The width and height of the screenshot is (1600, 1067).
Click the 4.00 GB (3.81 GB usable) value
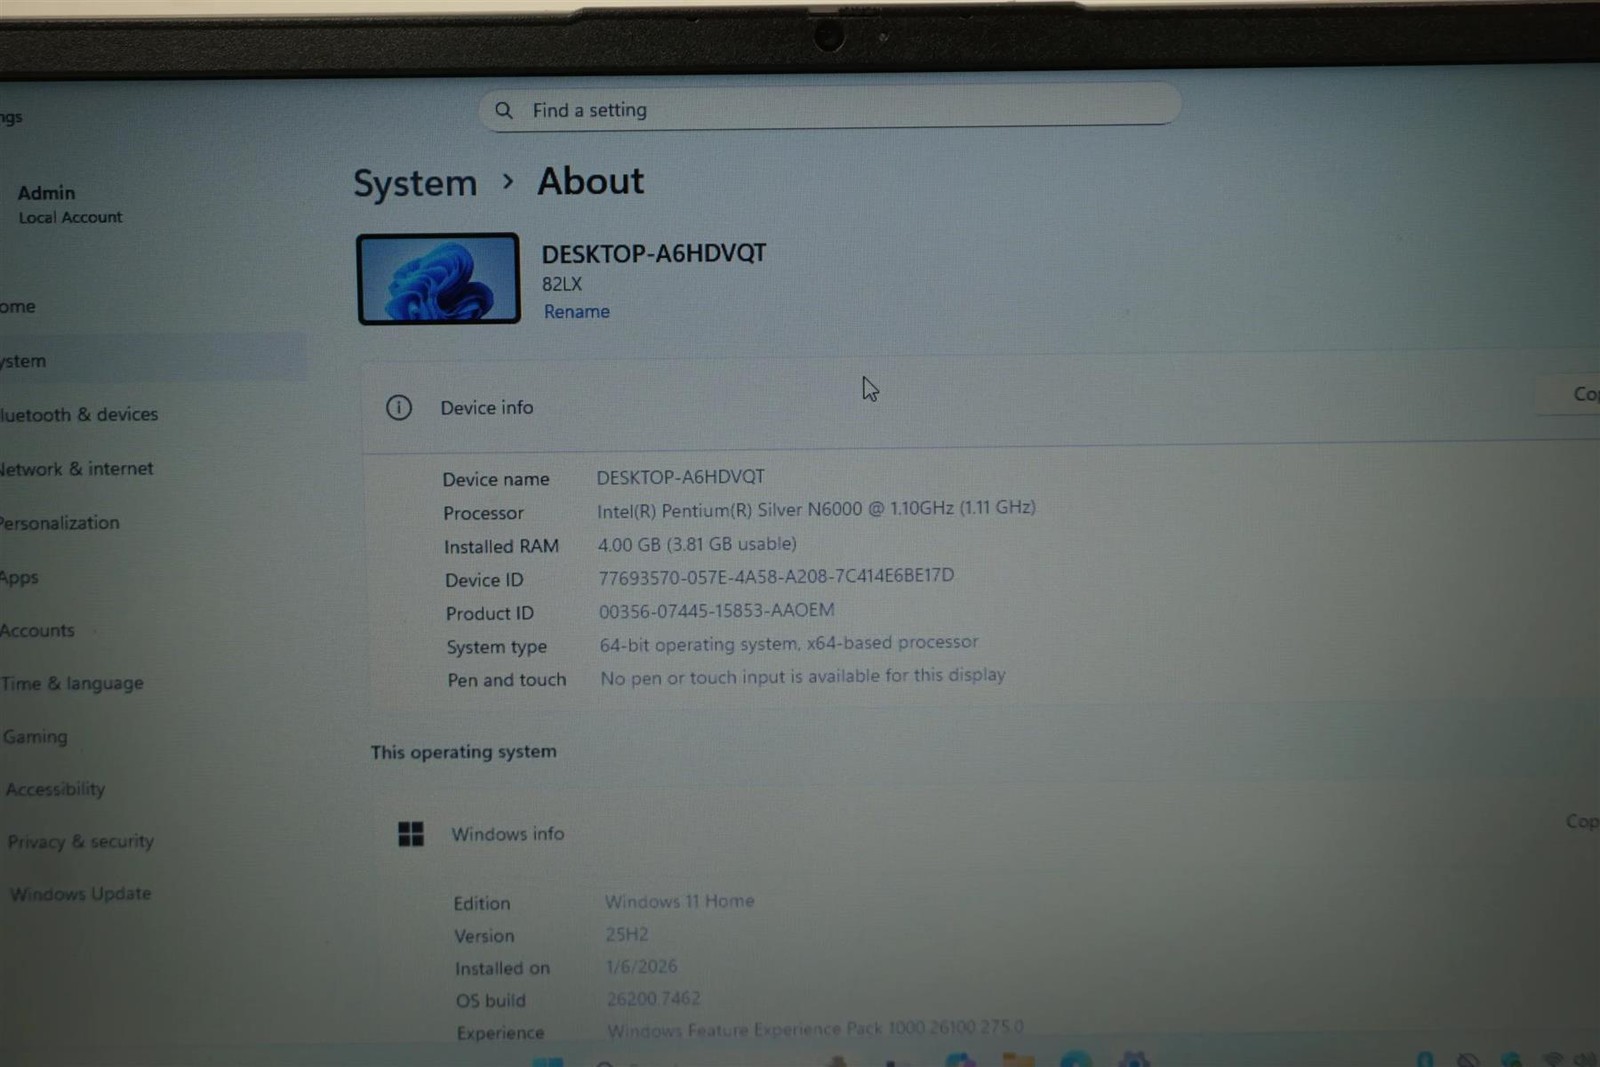[x=697, y=544]
